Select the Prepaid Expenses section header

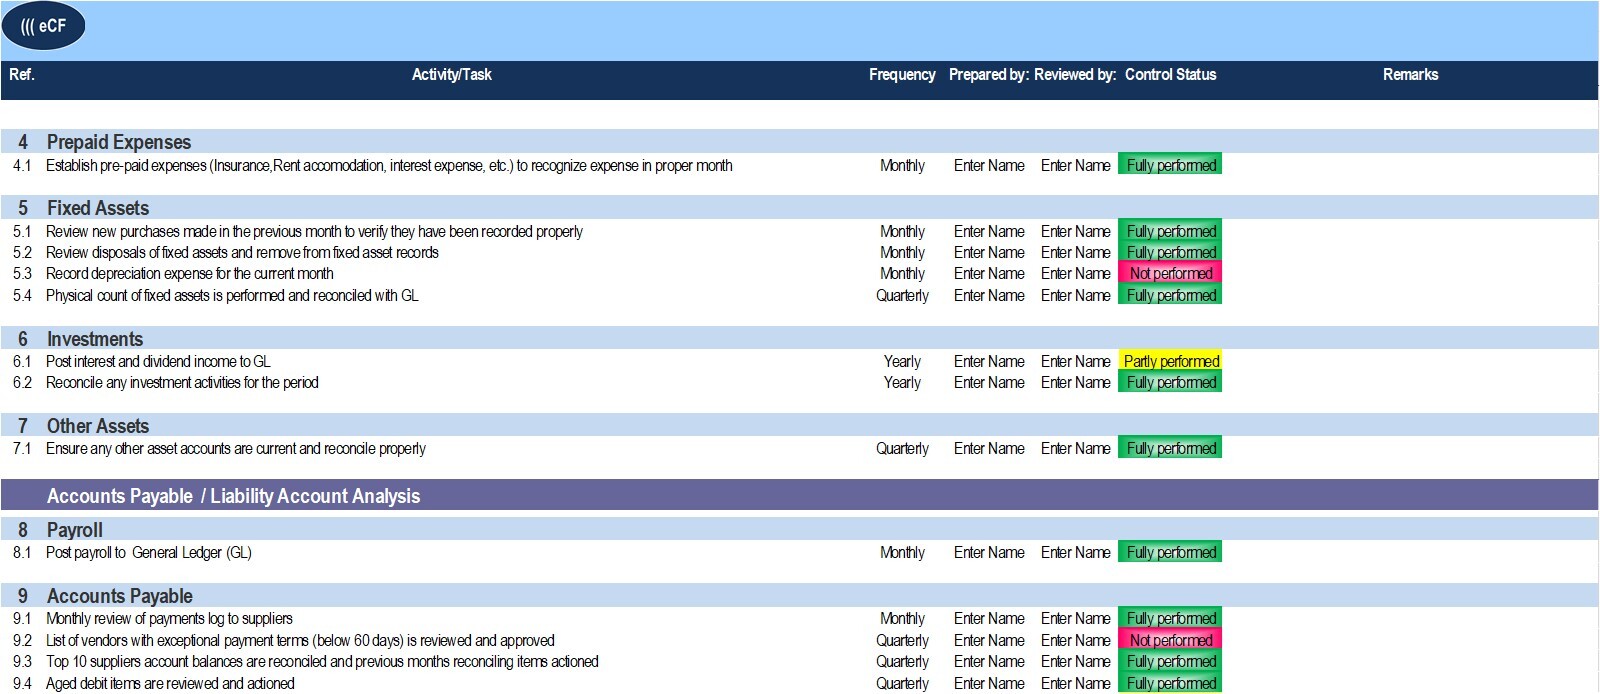point(118,142)
